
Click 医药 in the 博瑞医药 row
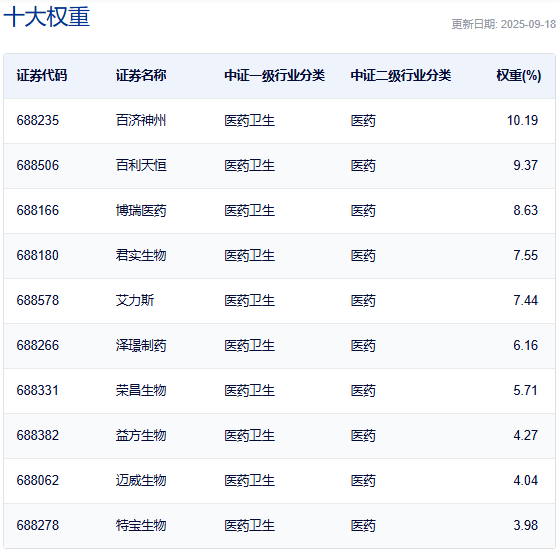coord(363,210)
